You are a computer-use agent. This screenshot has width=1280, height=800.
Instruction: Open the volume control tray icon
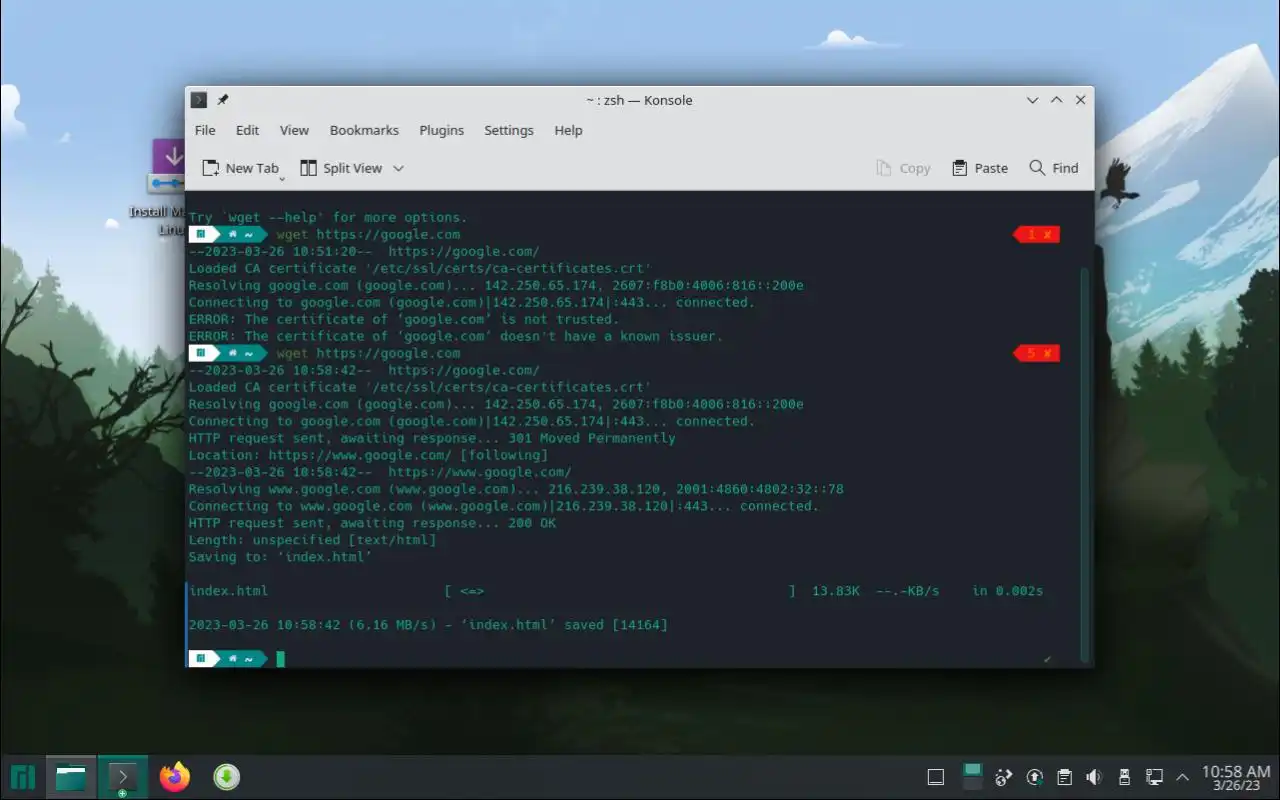click(x=1094, y=777)
